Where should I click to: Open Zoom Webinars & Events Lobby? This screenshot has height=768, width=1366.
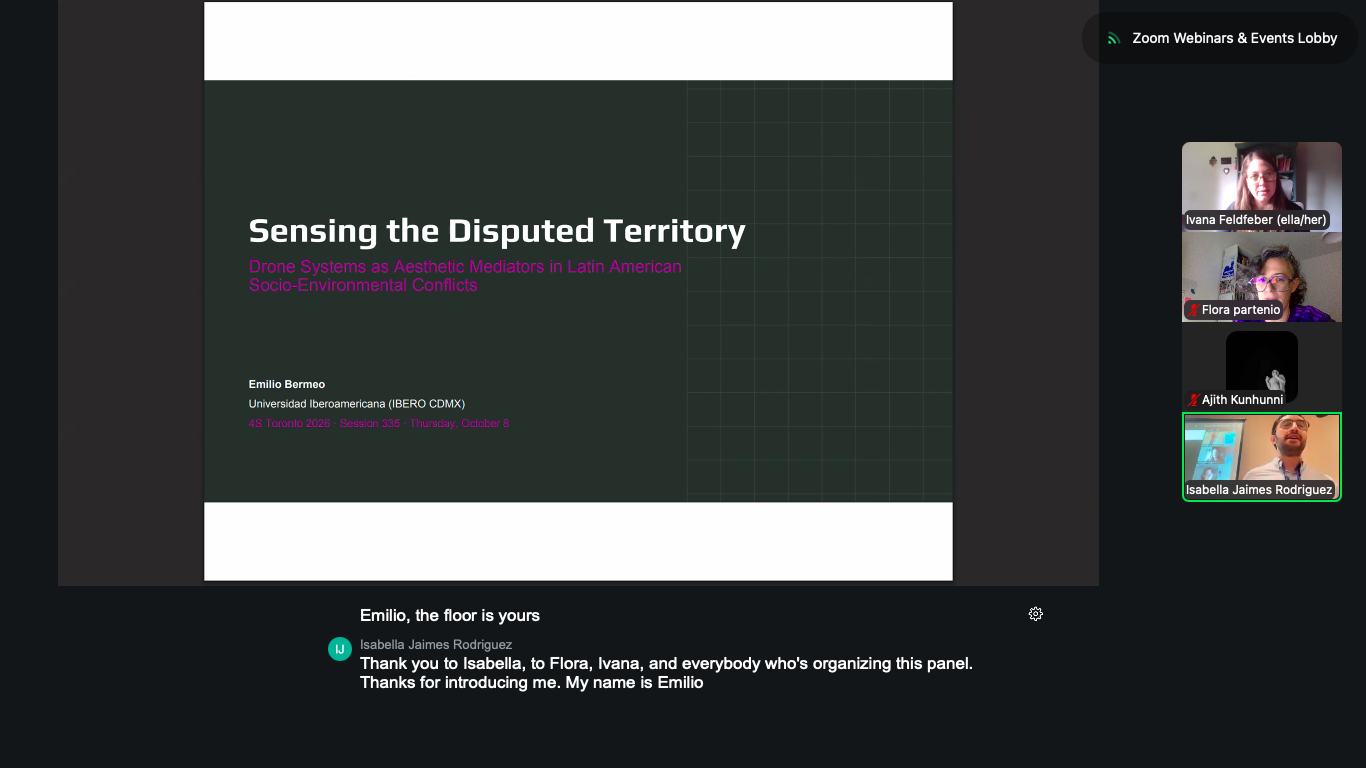tap(1221, 38)
